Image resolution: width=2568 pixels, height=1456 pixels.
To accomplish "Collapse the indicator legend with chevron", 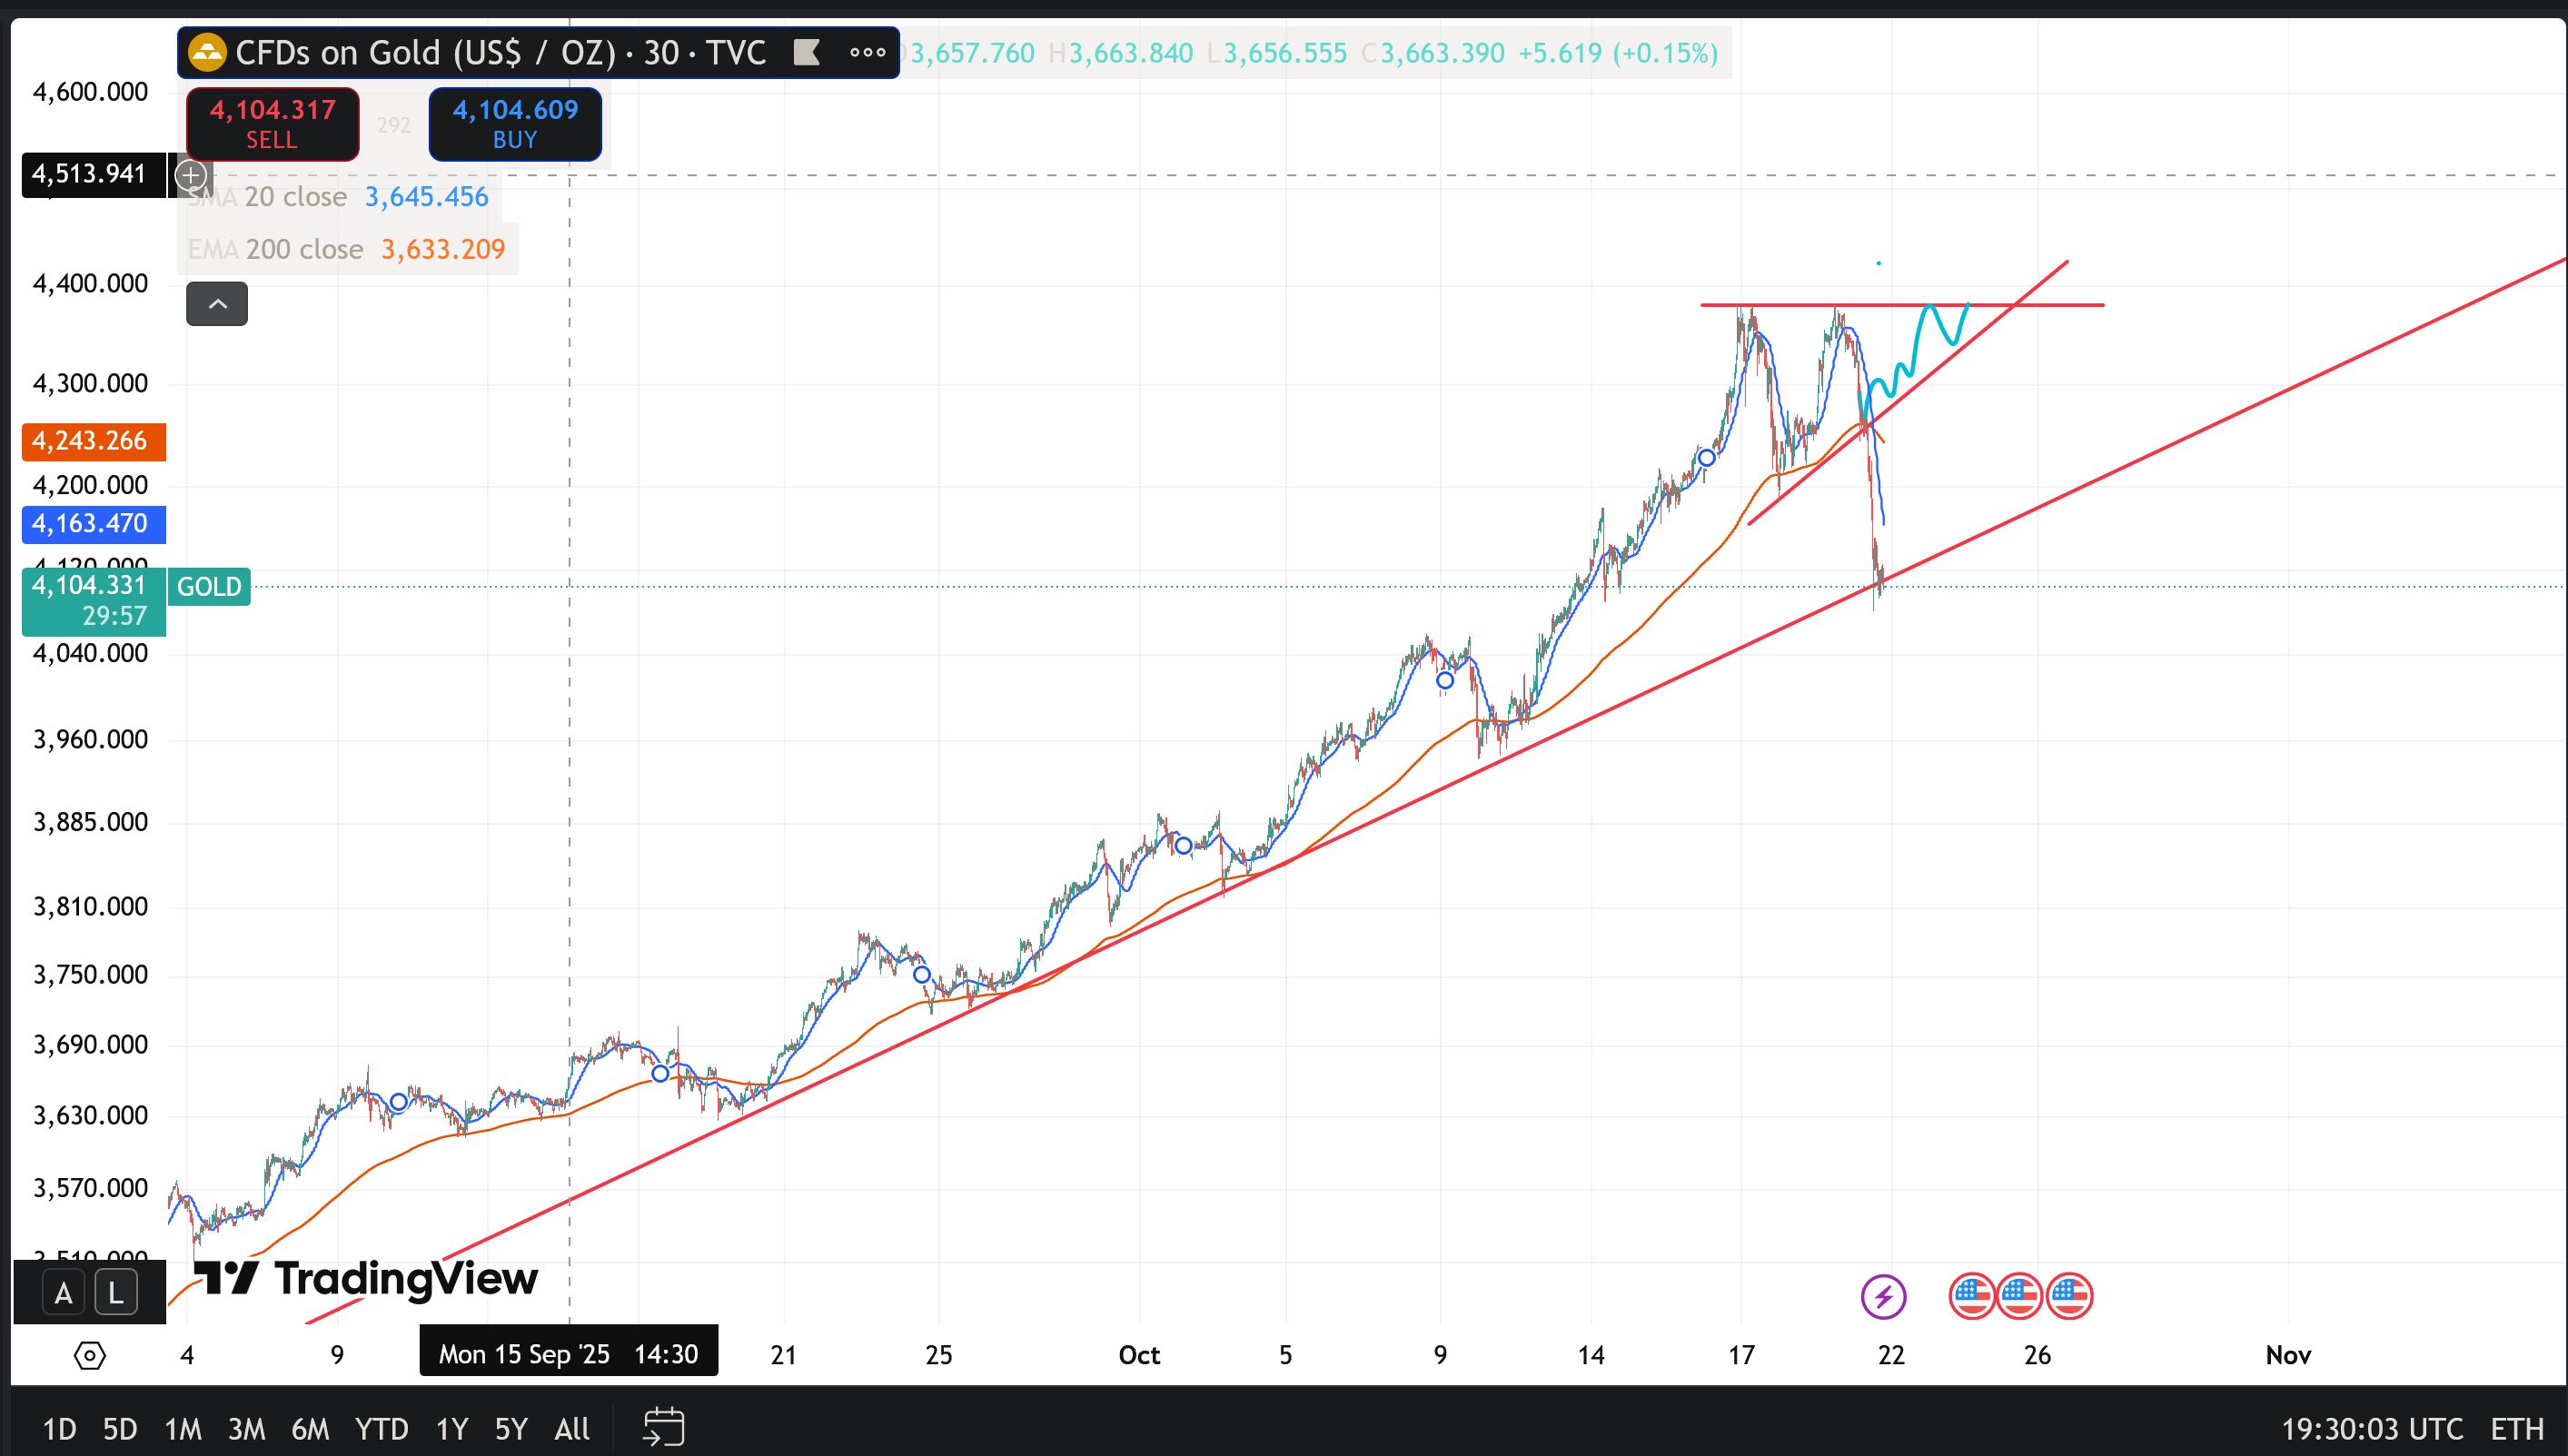I will pos(217,304).
